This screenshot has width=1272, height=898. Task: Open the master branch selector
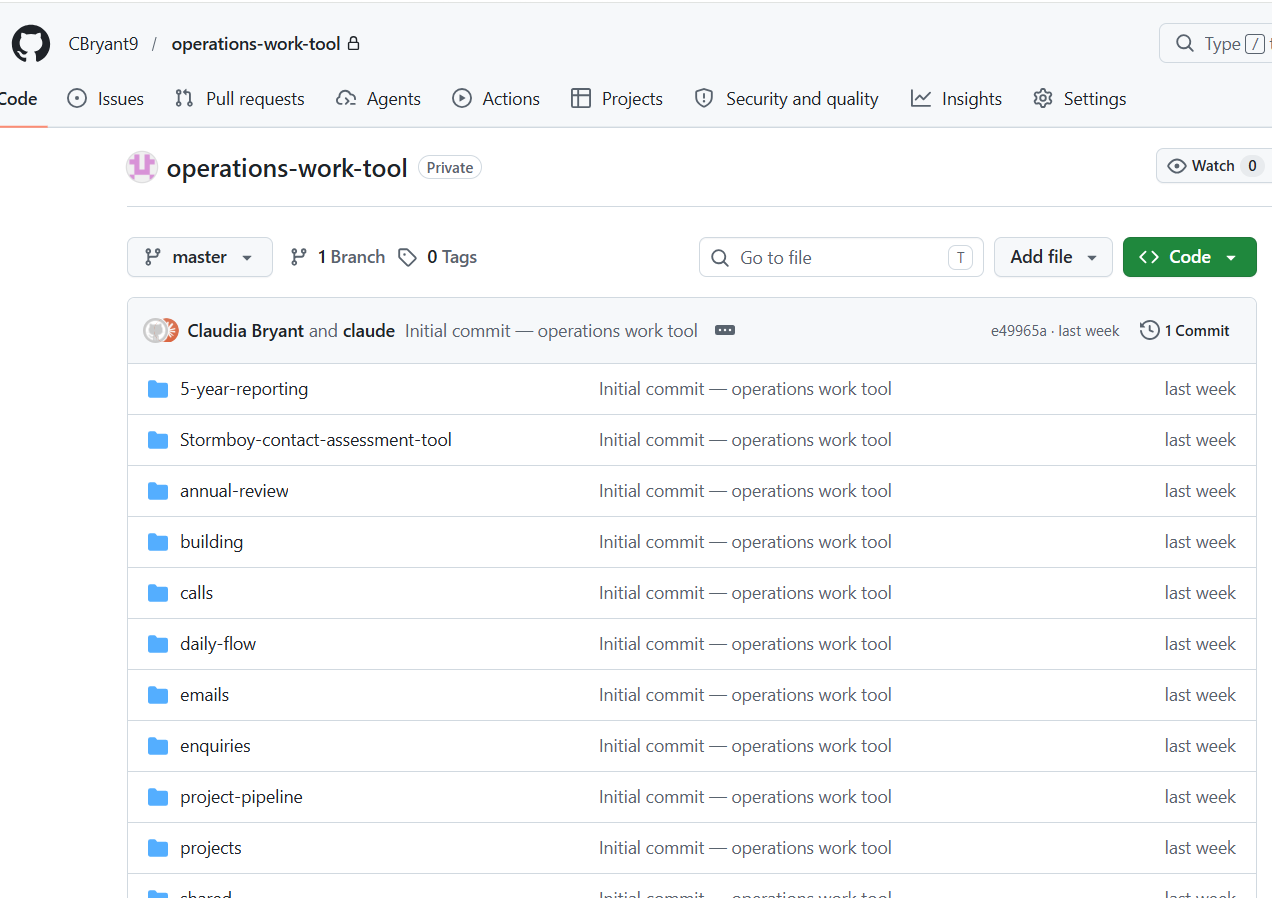click(199, 257)
